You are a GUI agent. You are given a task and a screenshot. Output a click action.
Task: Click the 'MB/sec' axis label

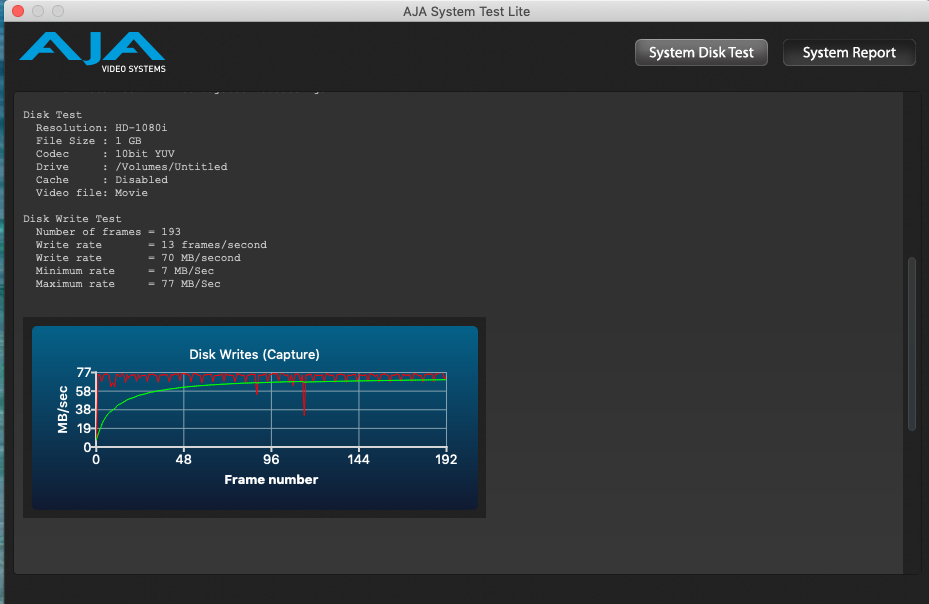[63, 410]
